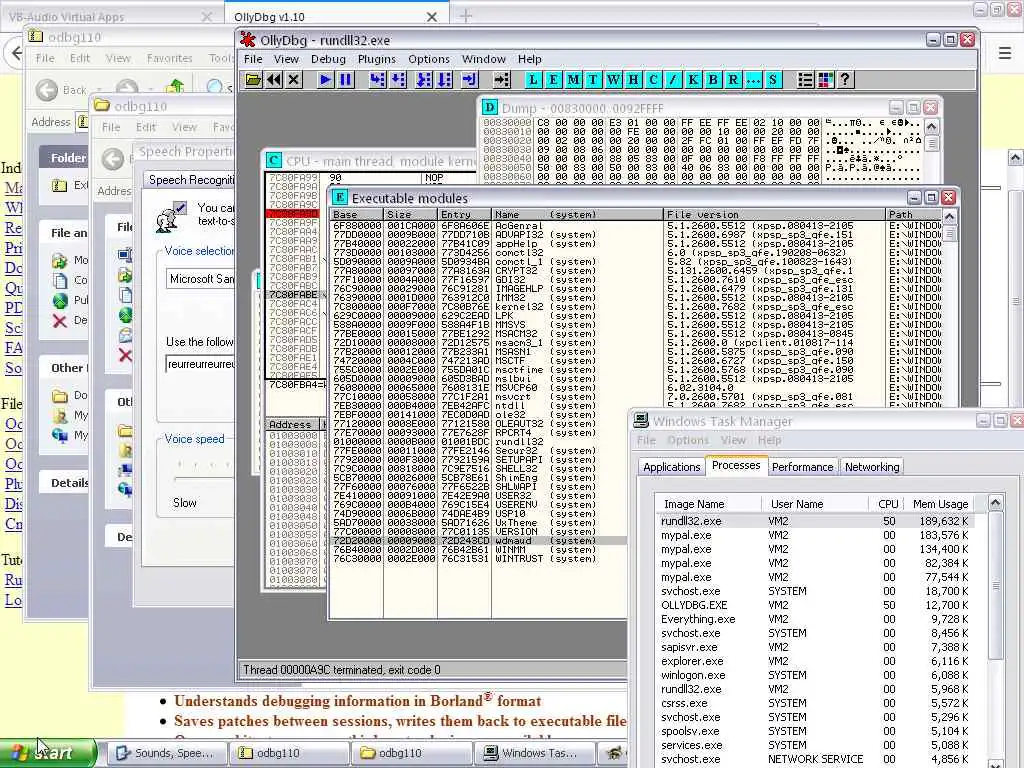Click the Restart program rewind icon
1024x768 pixels.
(x=274, y=80)
